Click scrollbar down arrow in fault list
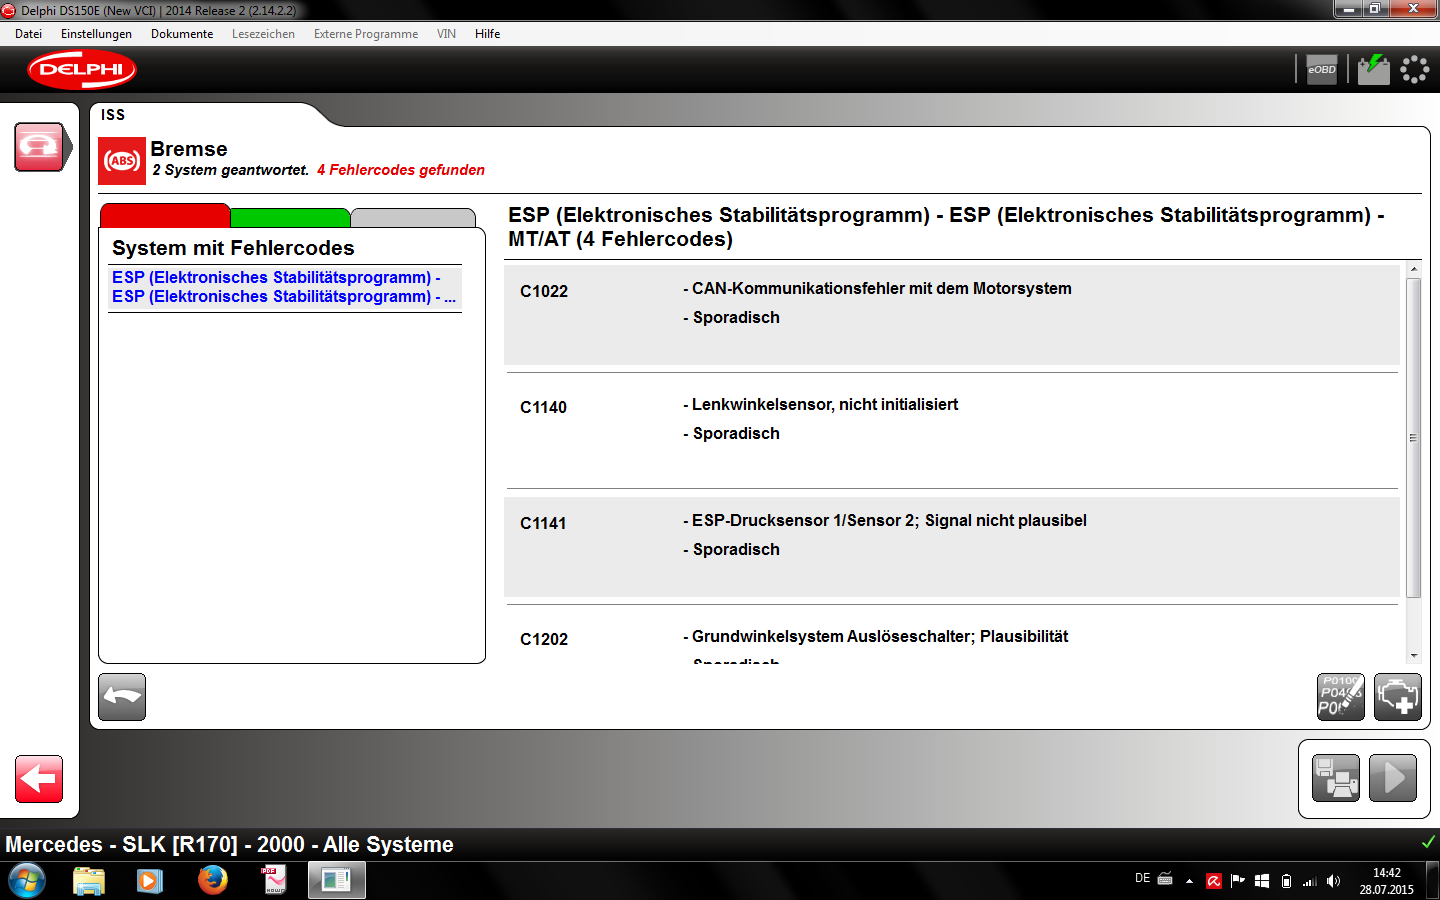The height and width of the screenshot is (900, 1440). pos(1413,656)
